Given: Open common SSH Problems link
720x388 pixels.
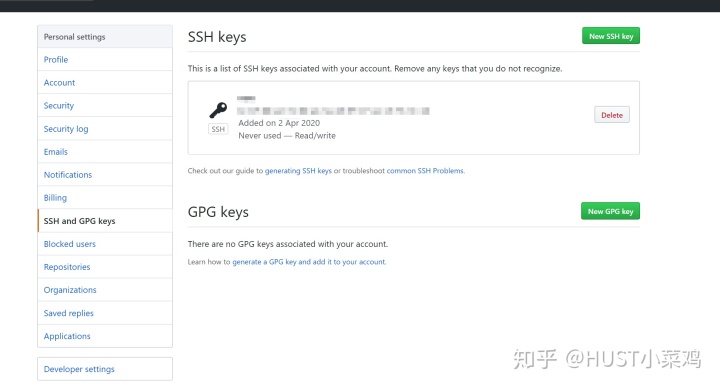Looking at the screenshot, I should point(425,171).
